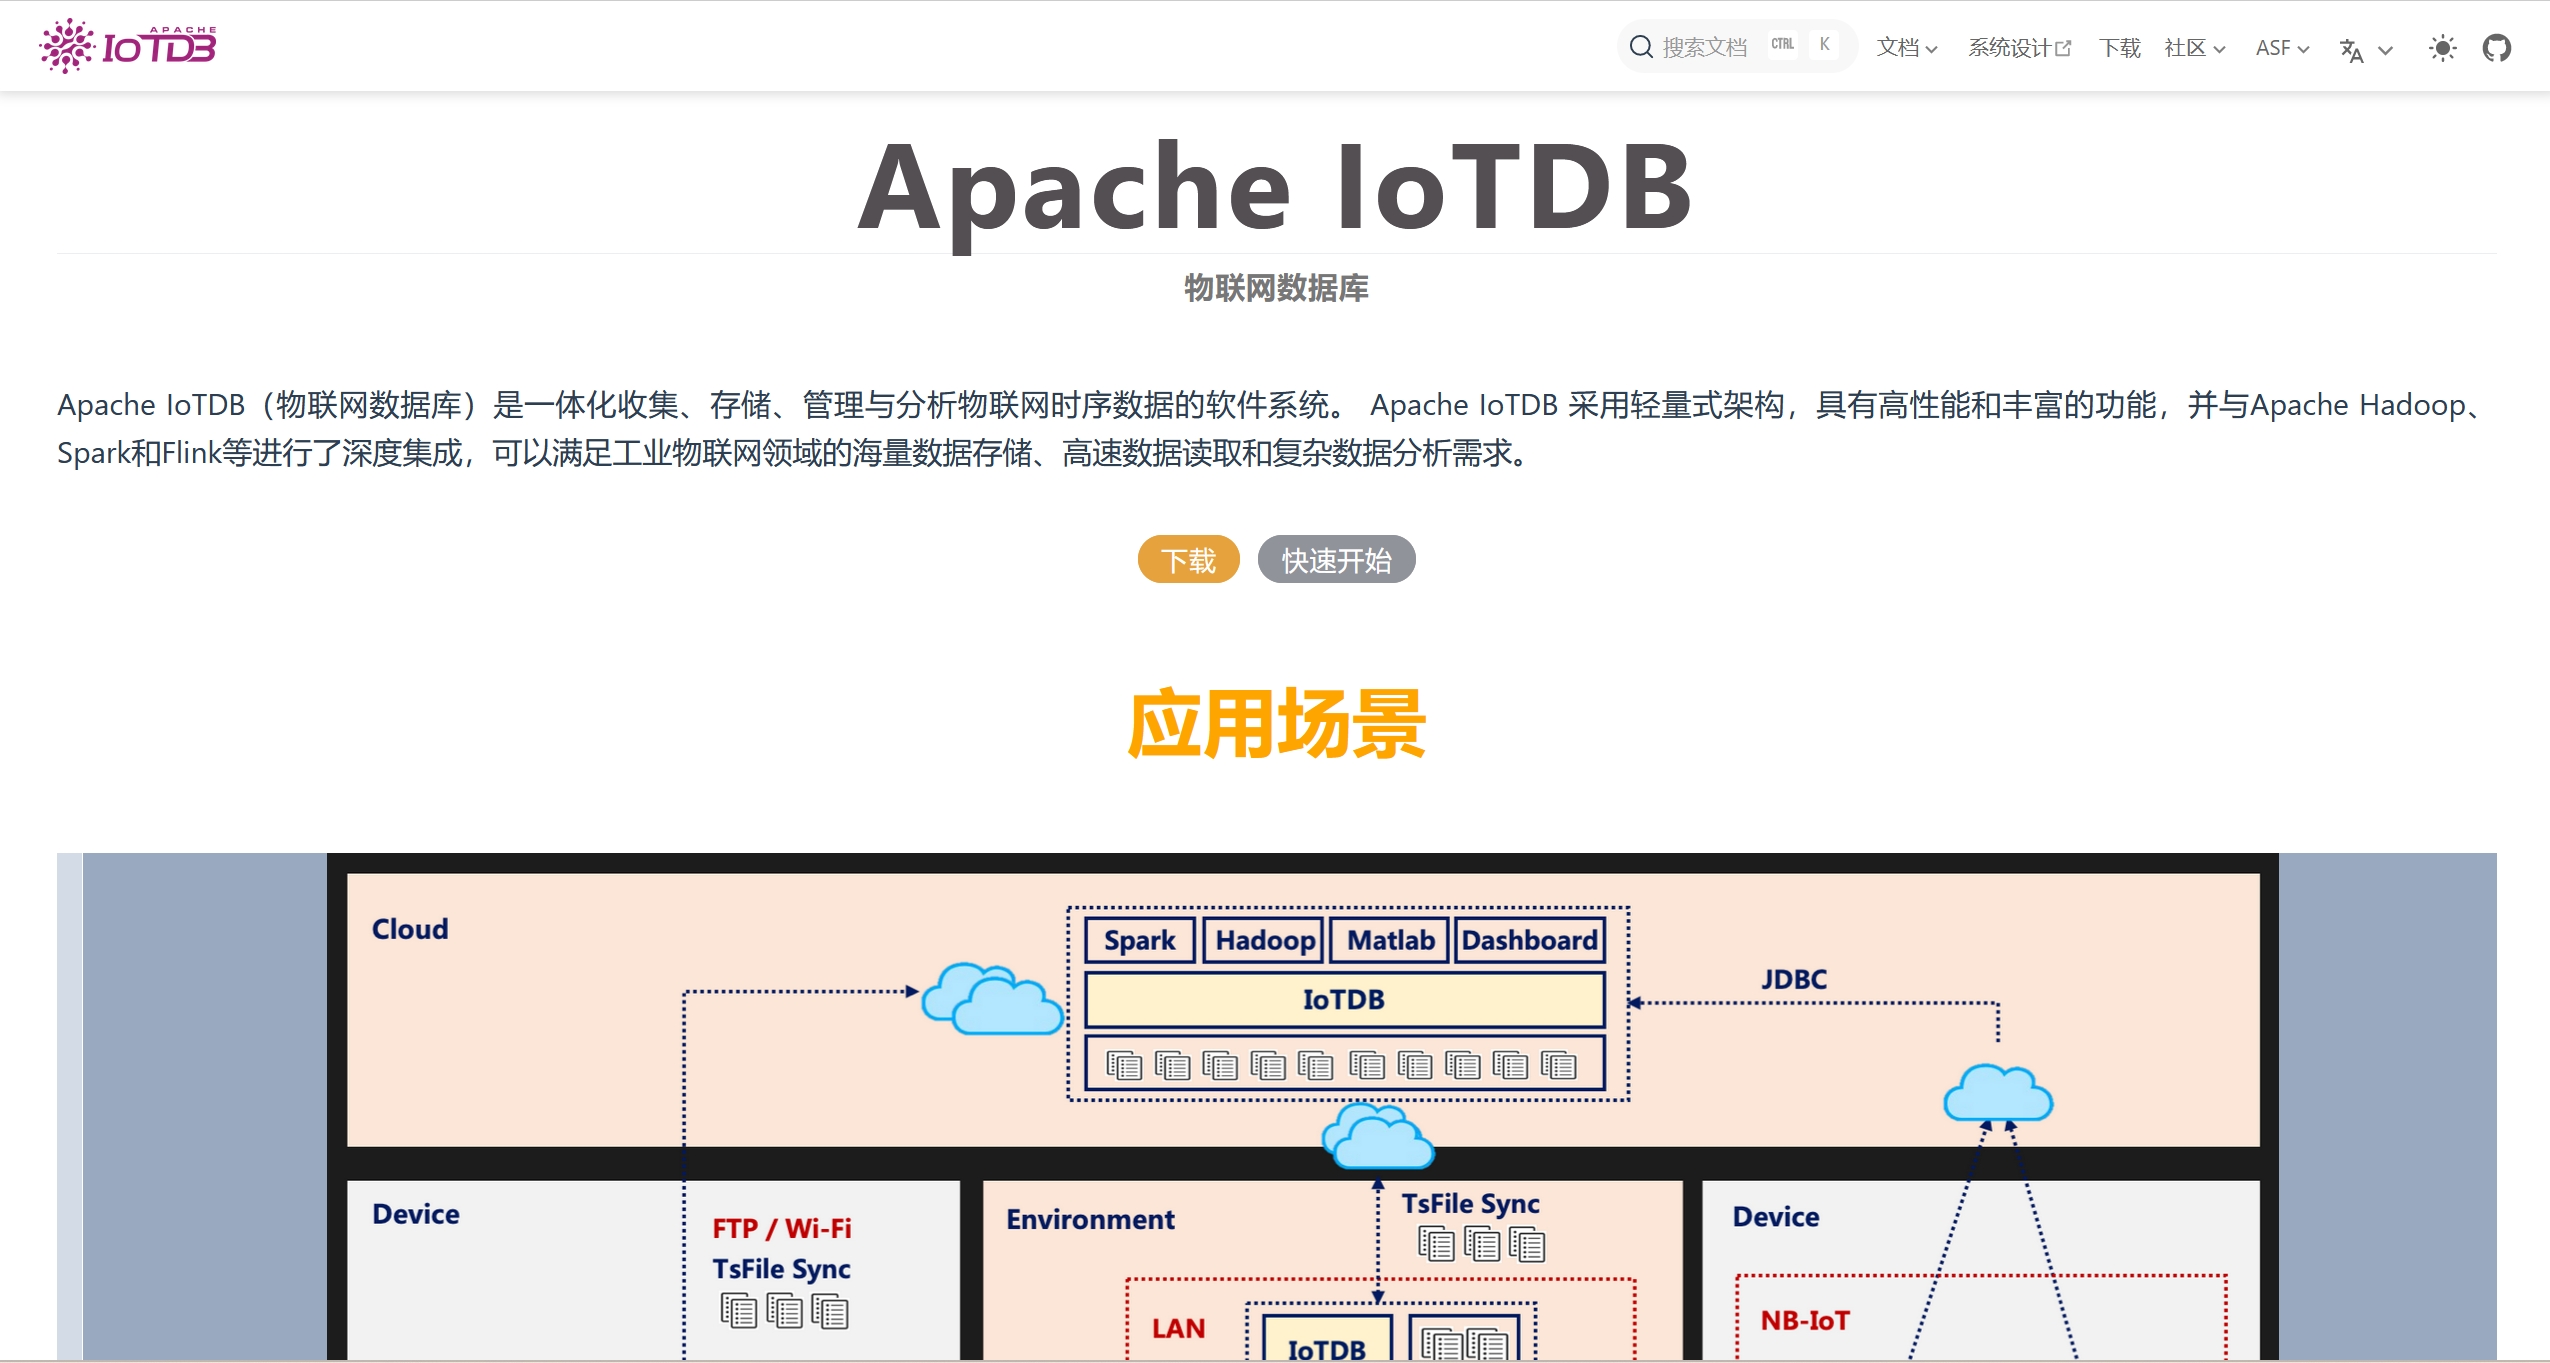Click the external-link icon beside 系统设计
The image size is (2550, 1363).
tap(2063, 48)
